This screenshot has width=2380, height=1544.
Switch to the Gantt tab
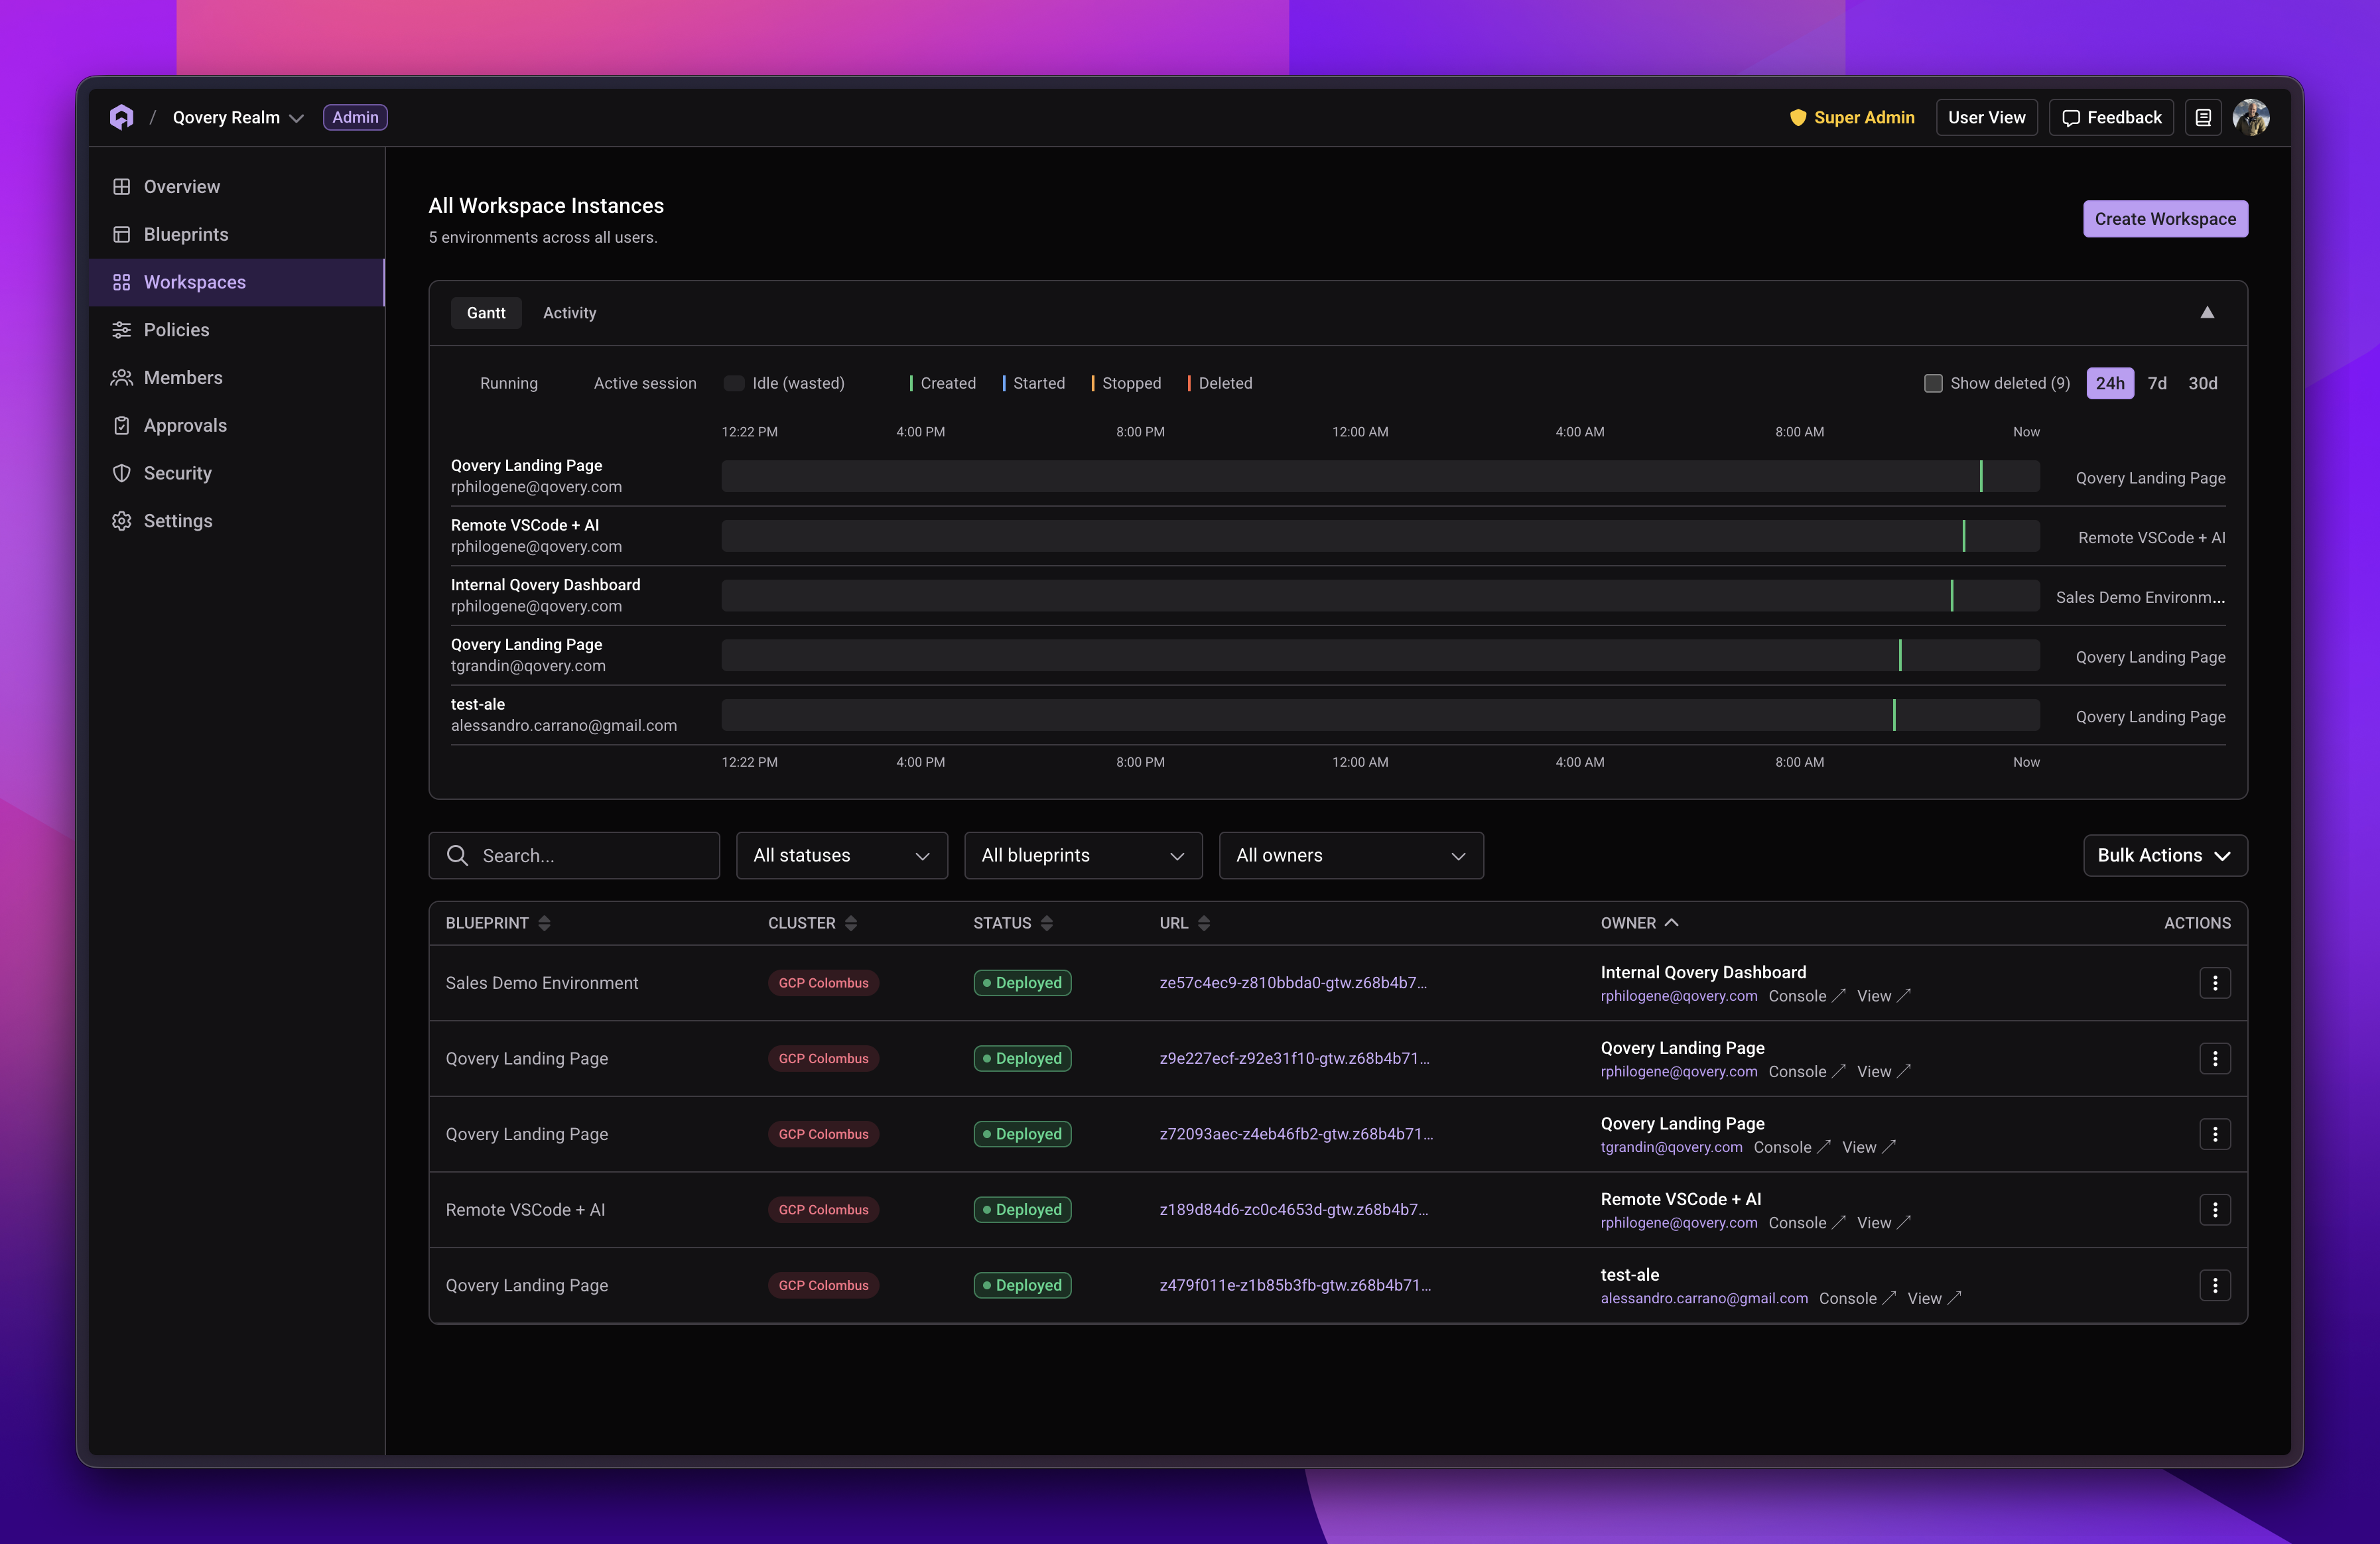coord(486,313)
